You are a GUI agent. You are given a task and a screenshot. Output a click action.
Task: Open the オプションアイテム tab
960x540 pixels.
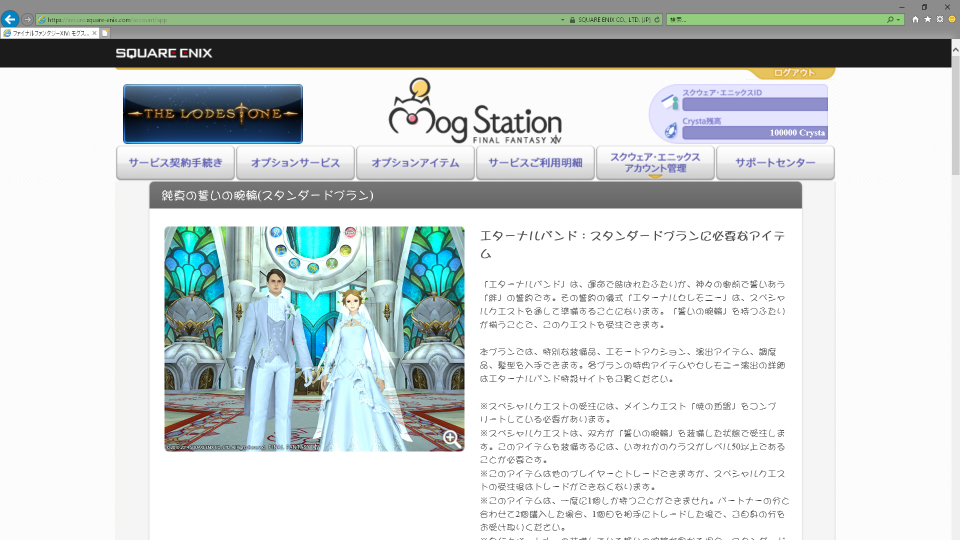click(416, 163)
